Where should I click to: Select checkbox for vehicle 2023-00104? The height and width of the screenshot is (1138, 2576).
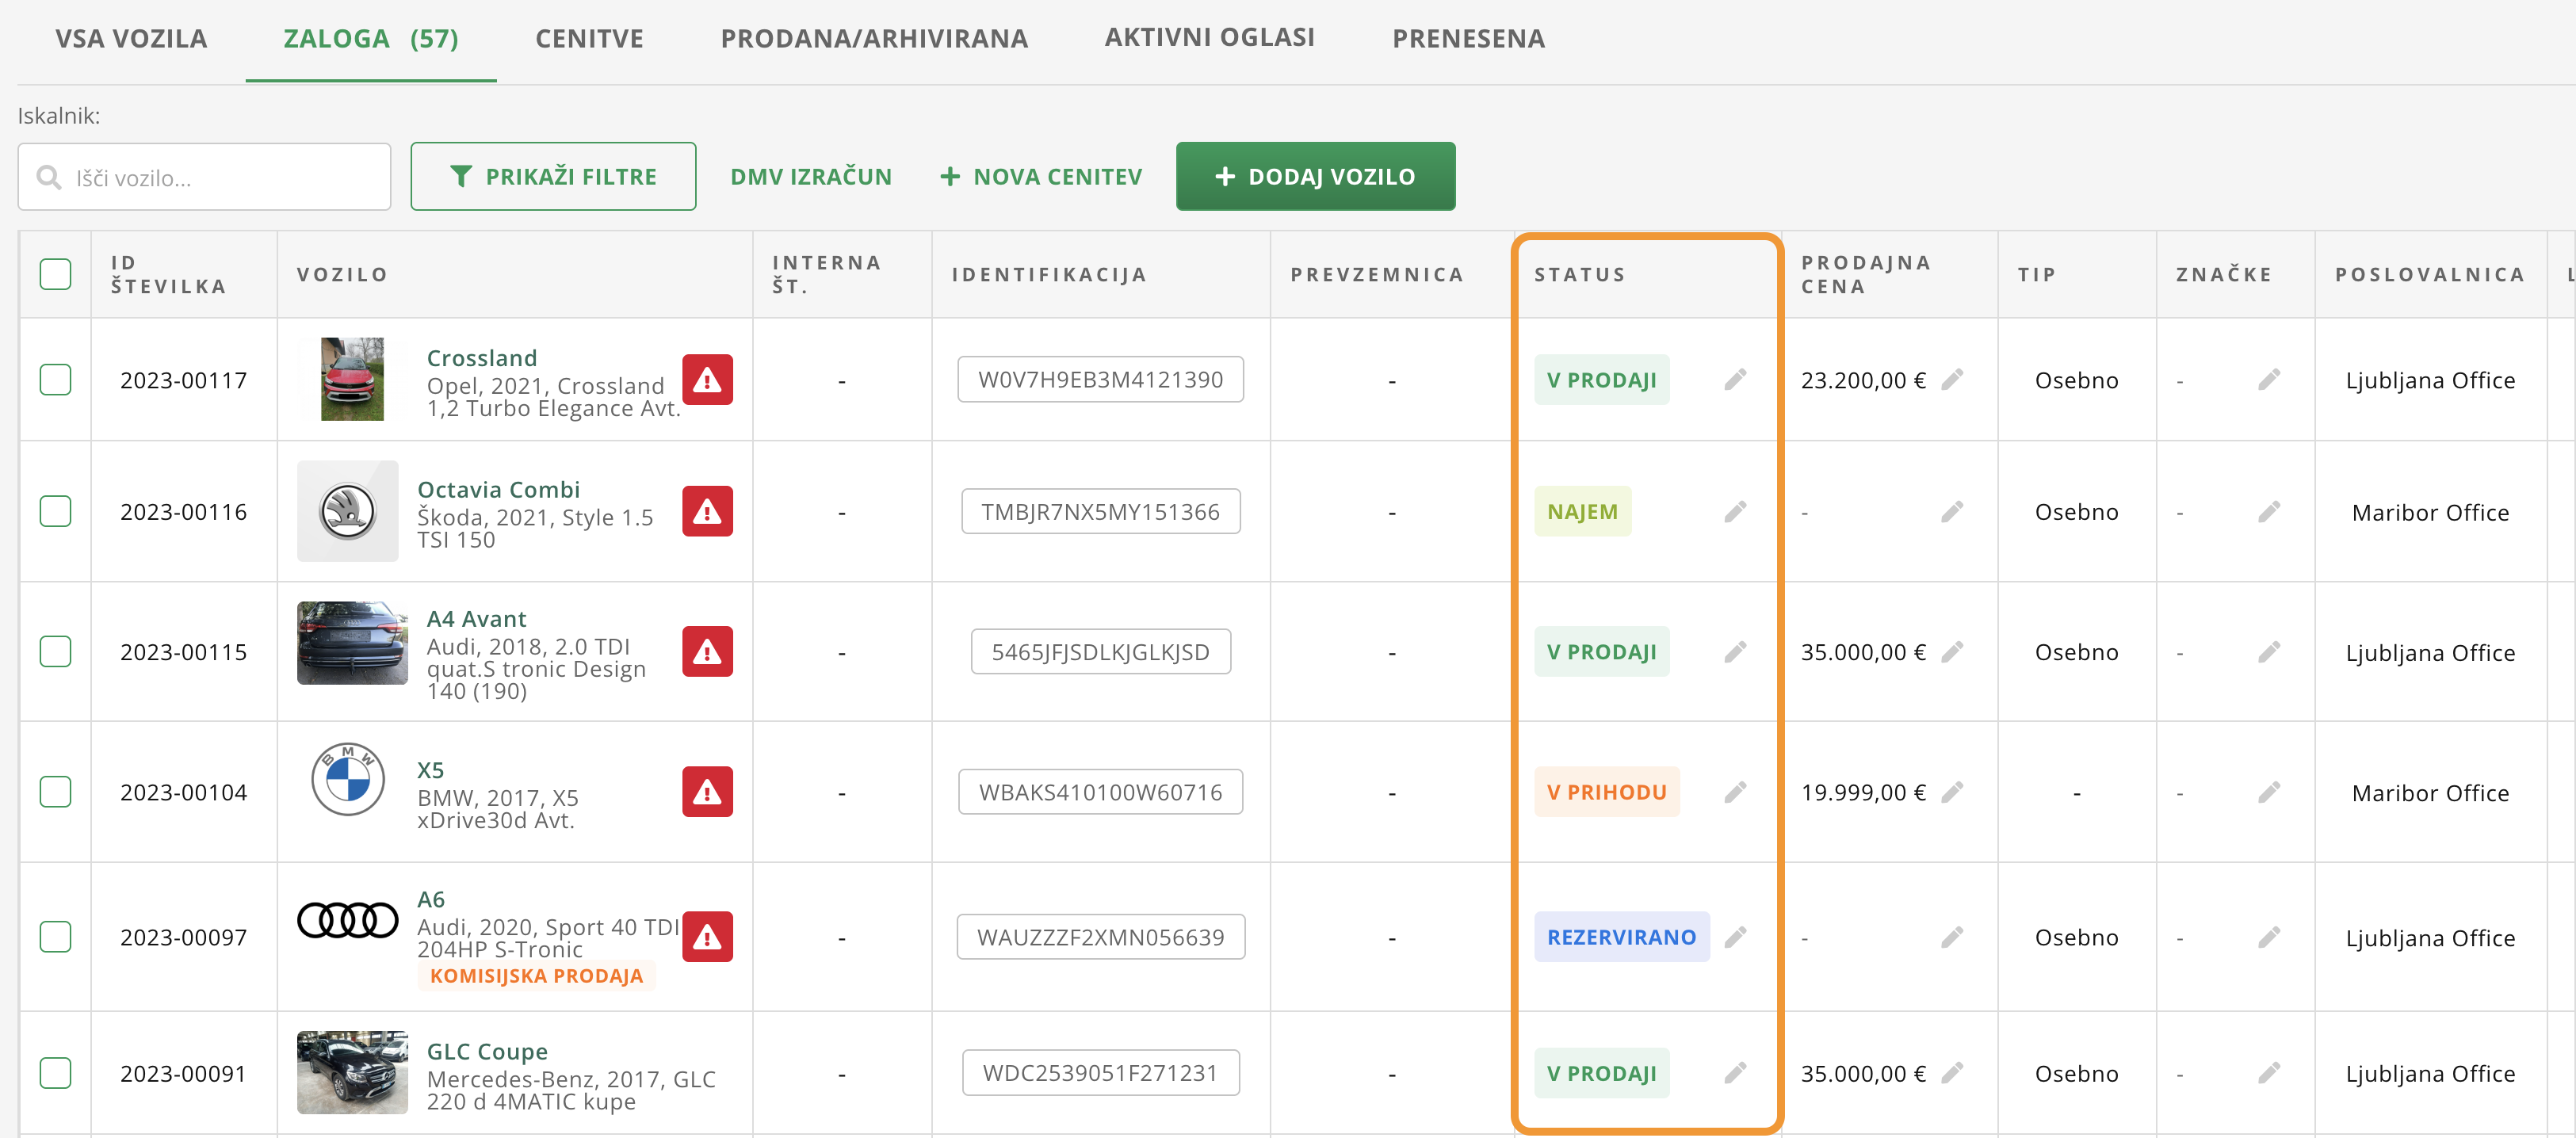(x=55, y=792)
